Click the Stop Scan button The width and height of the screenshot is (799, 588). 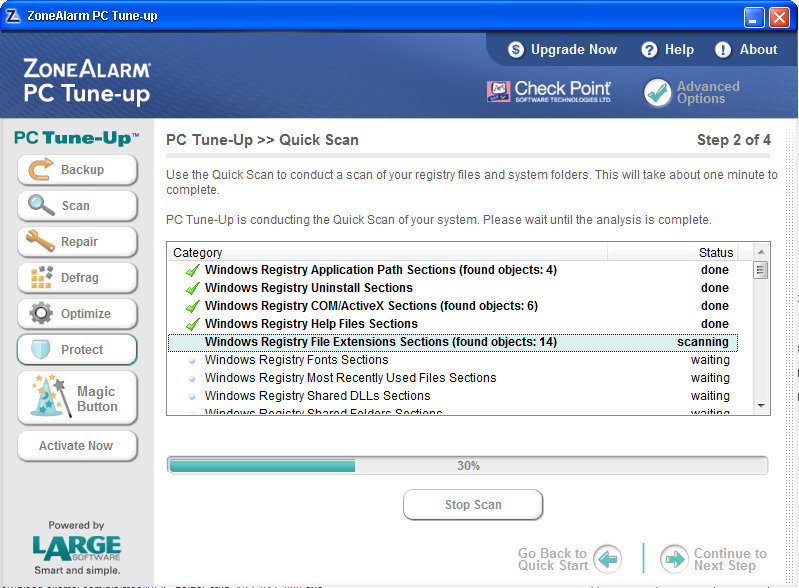click(x=473, y=504)
